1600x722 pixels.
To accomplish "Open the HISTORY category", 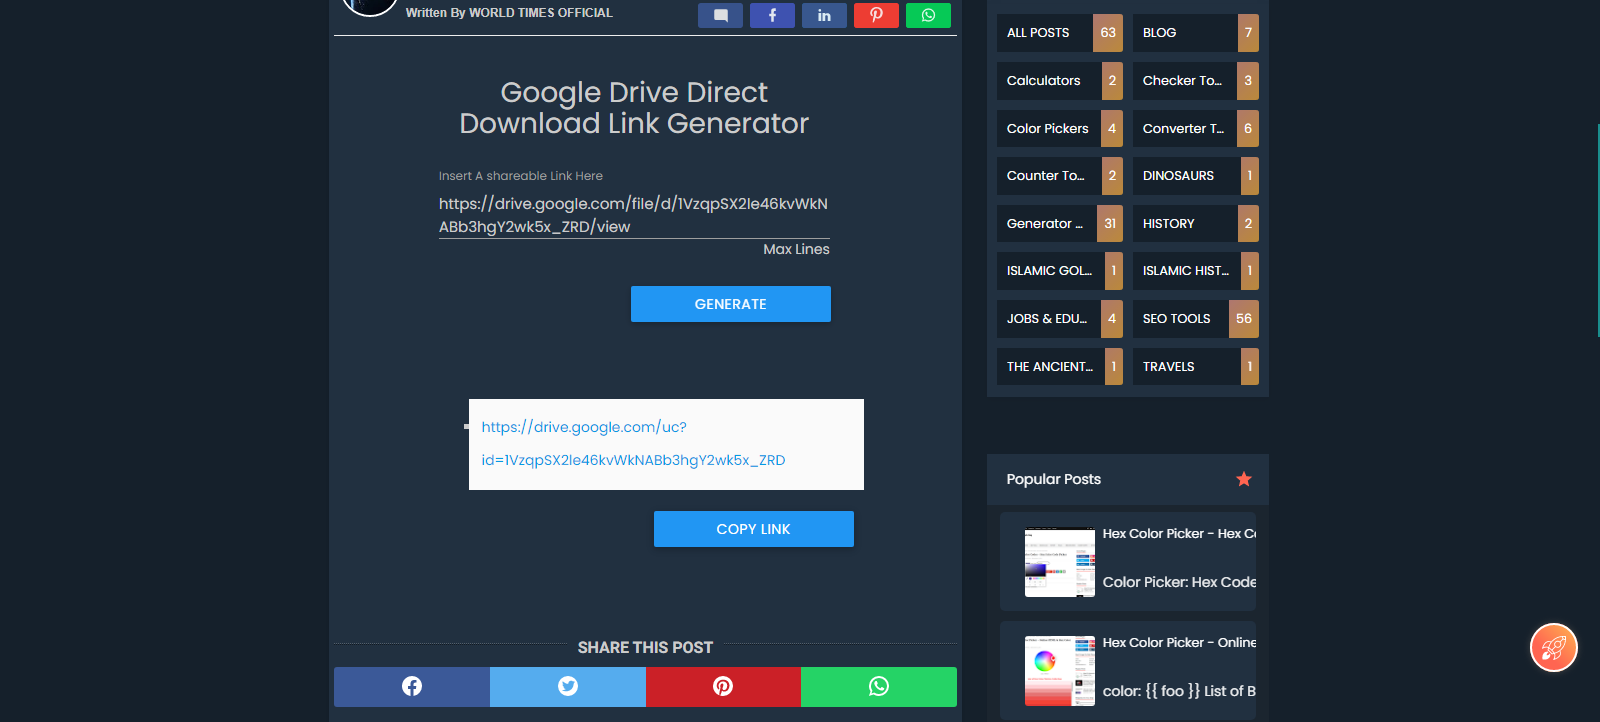I will click(1196, 224).
